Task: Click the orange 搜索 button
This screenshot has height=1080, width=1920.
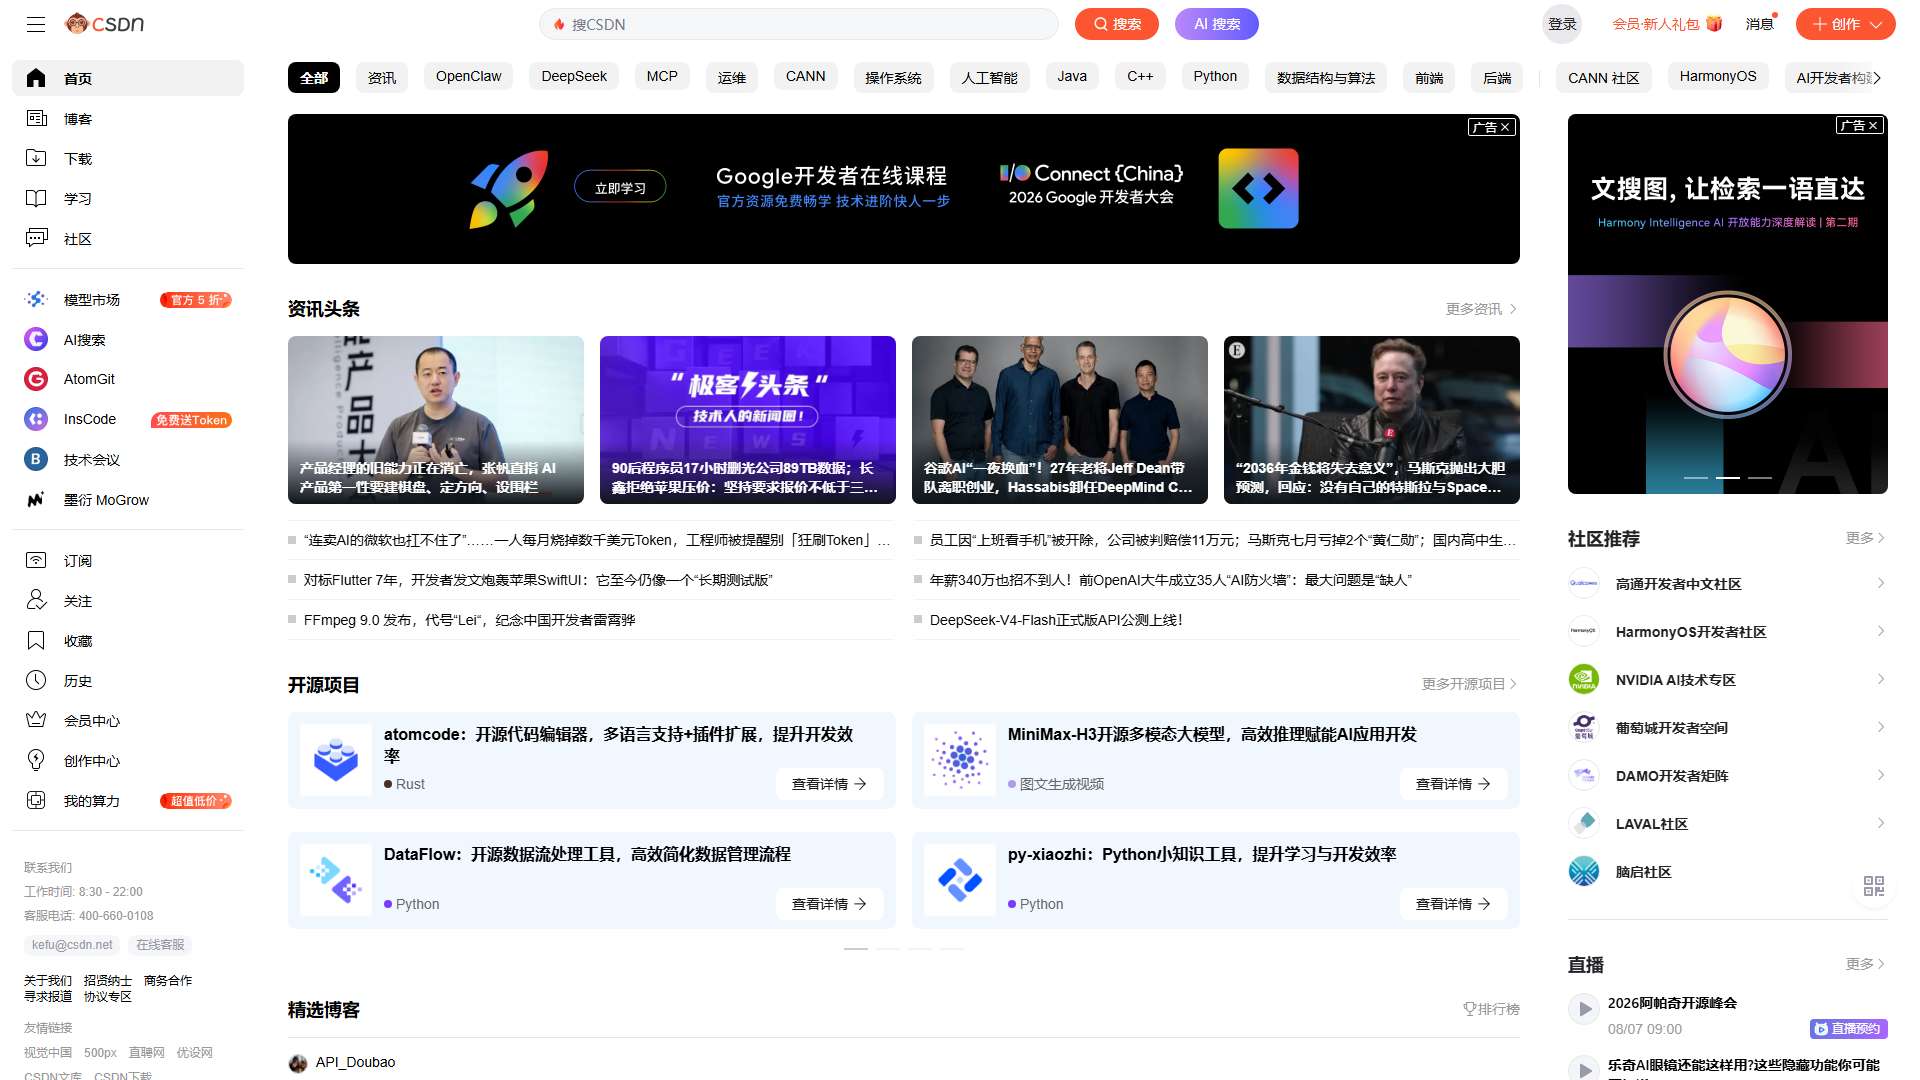Action: click(1117, 24)
